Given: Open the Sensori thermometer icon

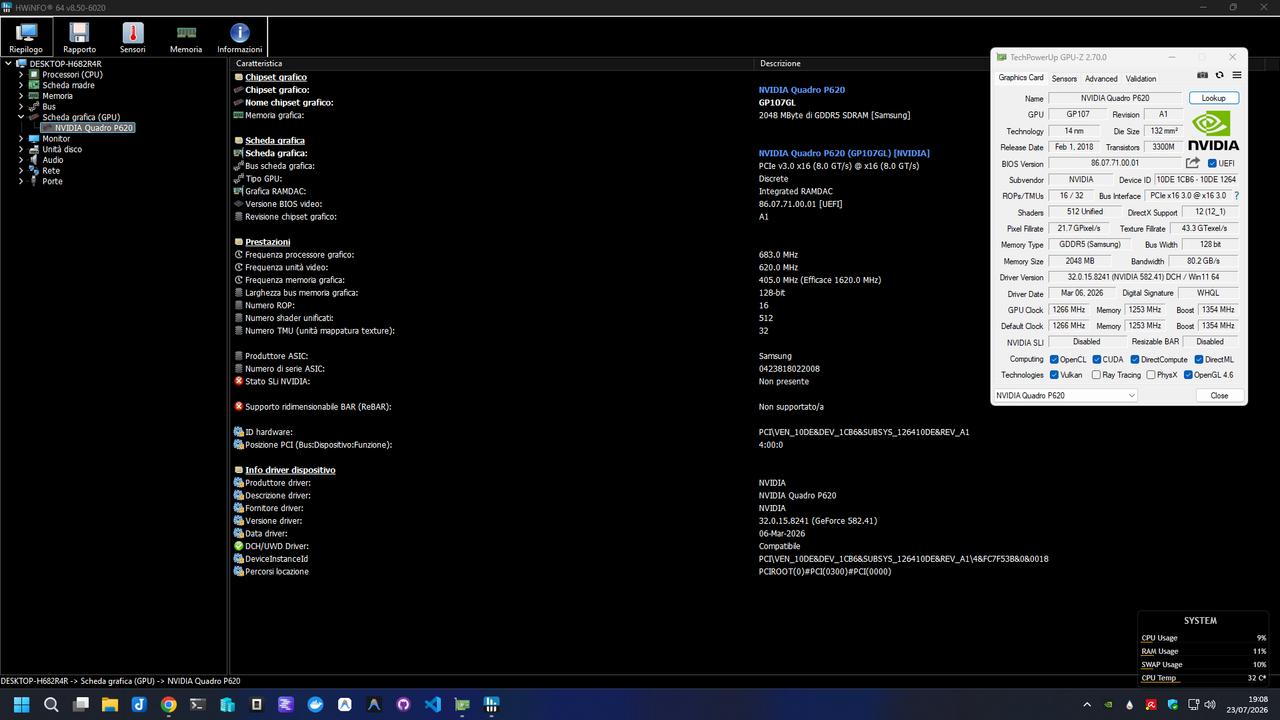Looking at the screenshot, I should coord(132,38).
